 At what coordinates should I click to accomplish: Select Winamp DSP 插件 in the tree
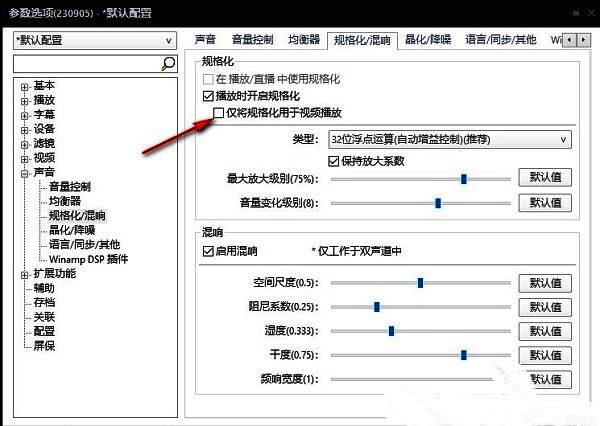point(88,260)
